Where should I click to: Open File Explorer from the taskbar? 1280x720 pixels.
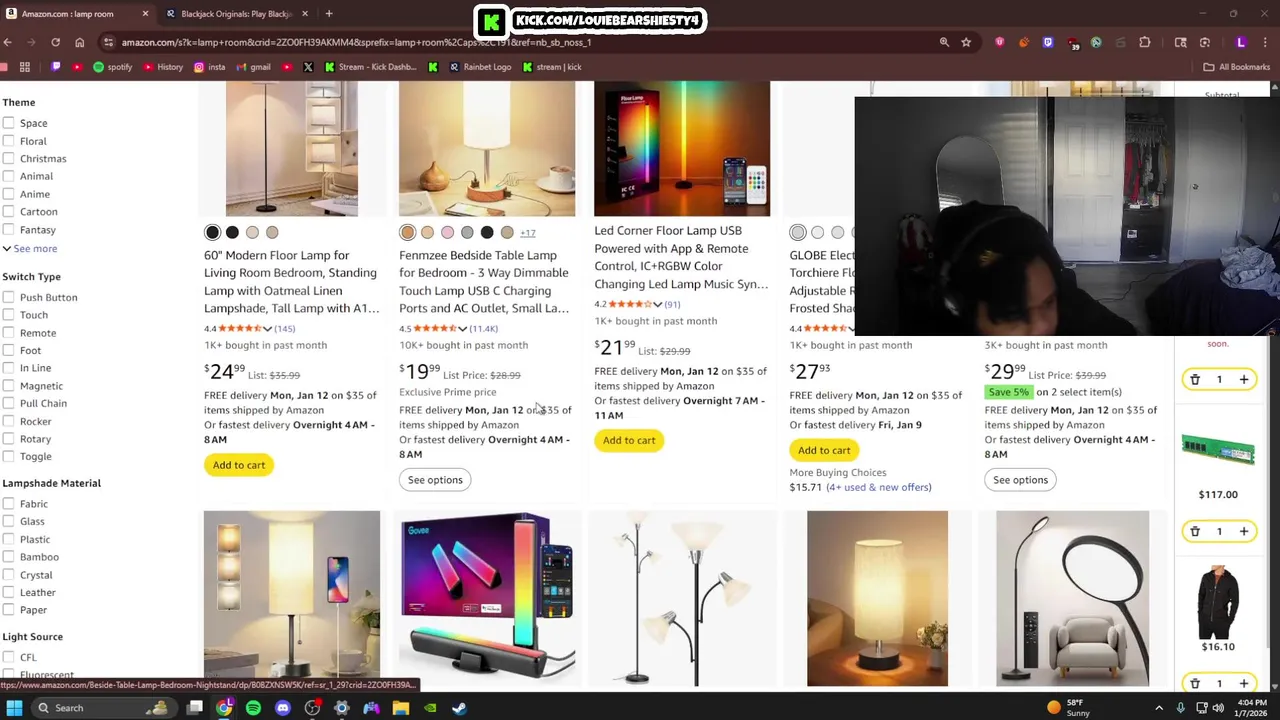[x=400, y=708]
